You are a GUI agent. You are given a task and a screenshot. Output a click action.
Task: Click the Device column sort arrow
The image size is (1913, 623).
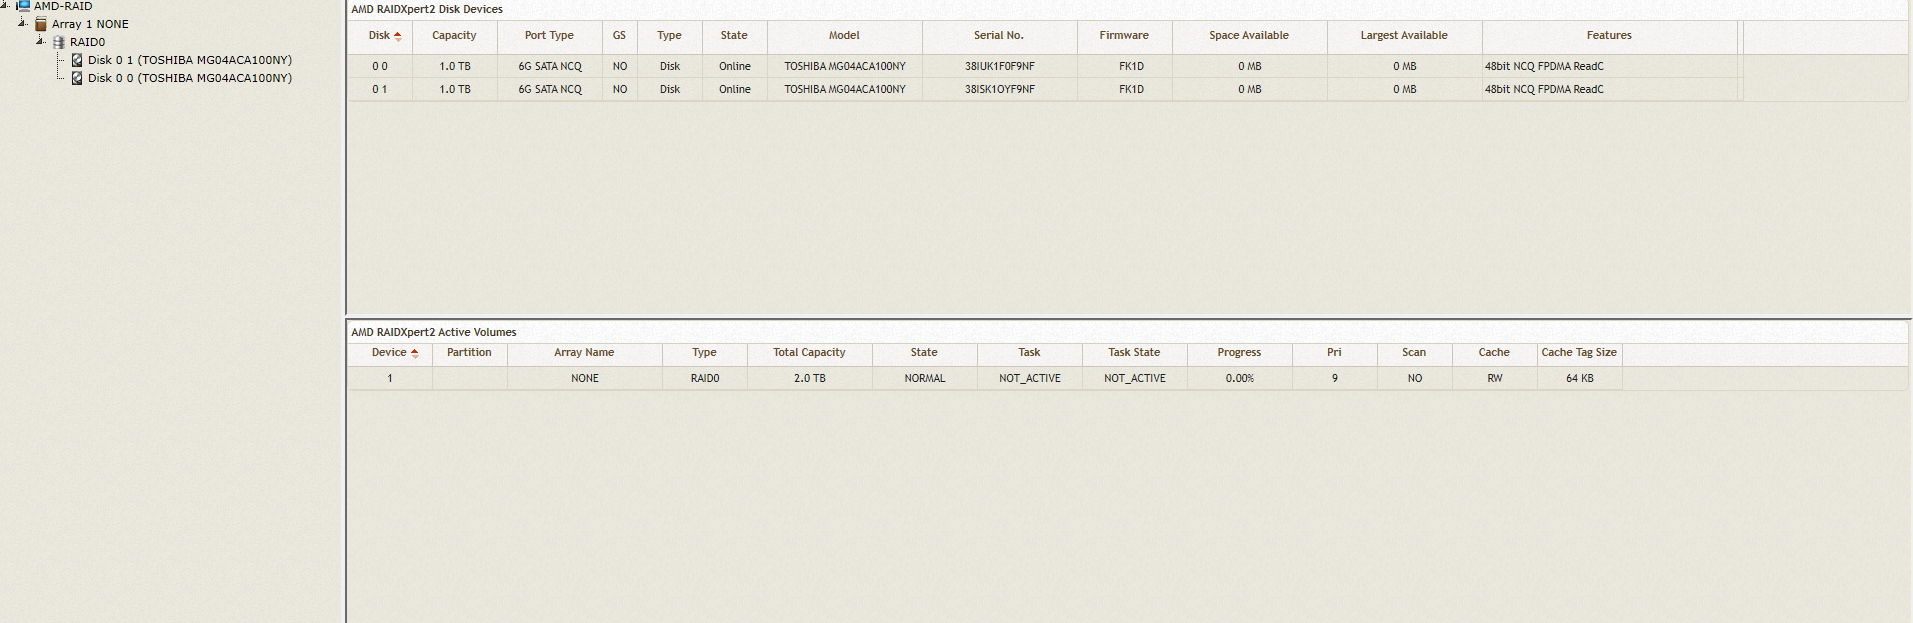pos(415,353)
